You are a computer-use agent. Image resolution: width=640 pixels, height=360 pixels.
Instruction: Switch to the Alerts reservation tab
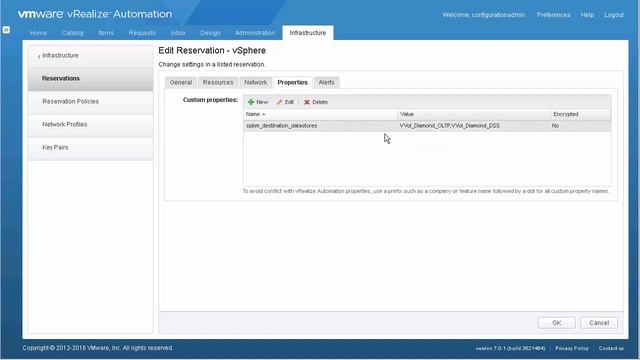[326, 82]
